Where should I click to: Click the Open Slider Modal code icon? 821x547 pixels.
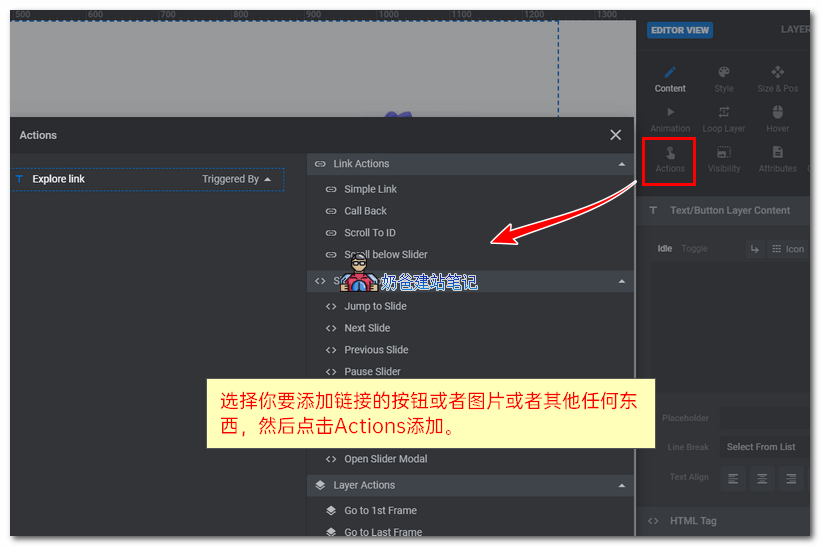[x=331, y=459]
